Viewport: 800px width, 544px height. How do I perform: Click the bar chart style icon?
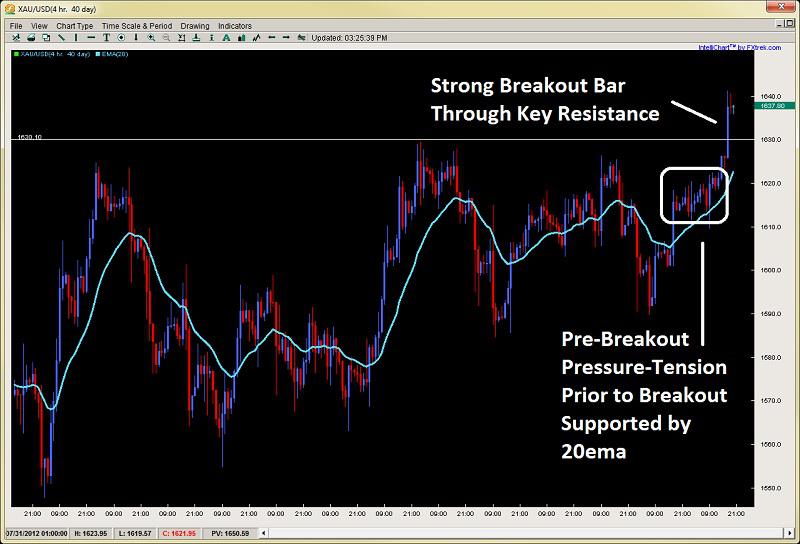click(241, 38)
